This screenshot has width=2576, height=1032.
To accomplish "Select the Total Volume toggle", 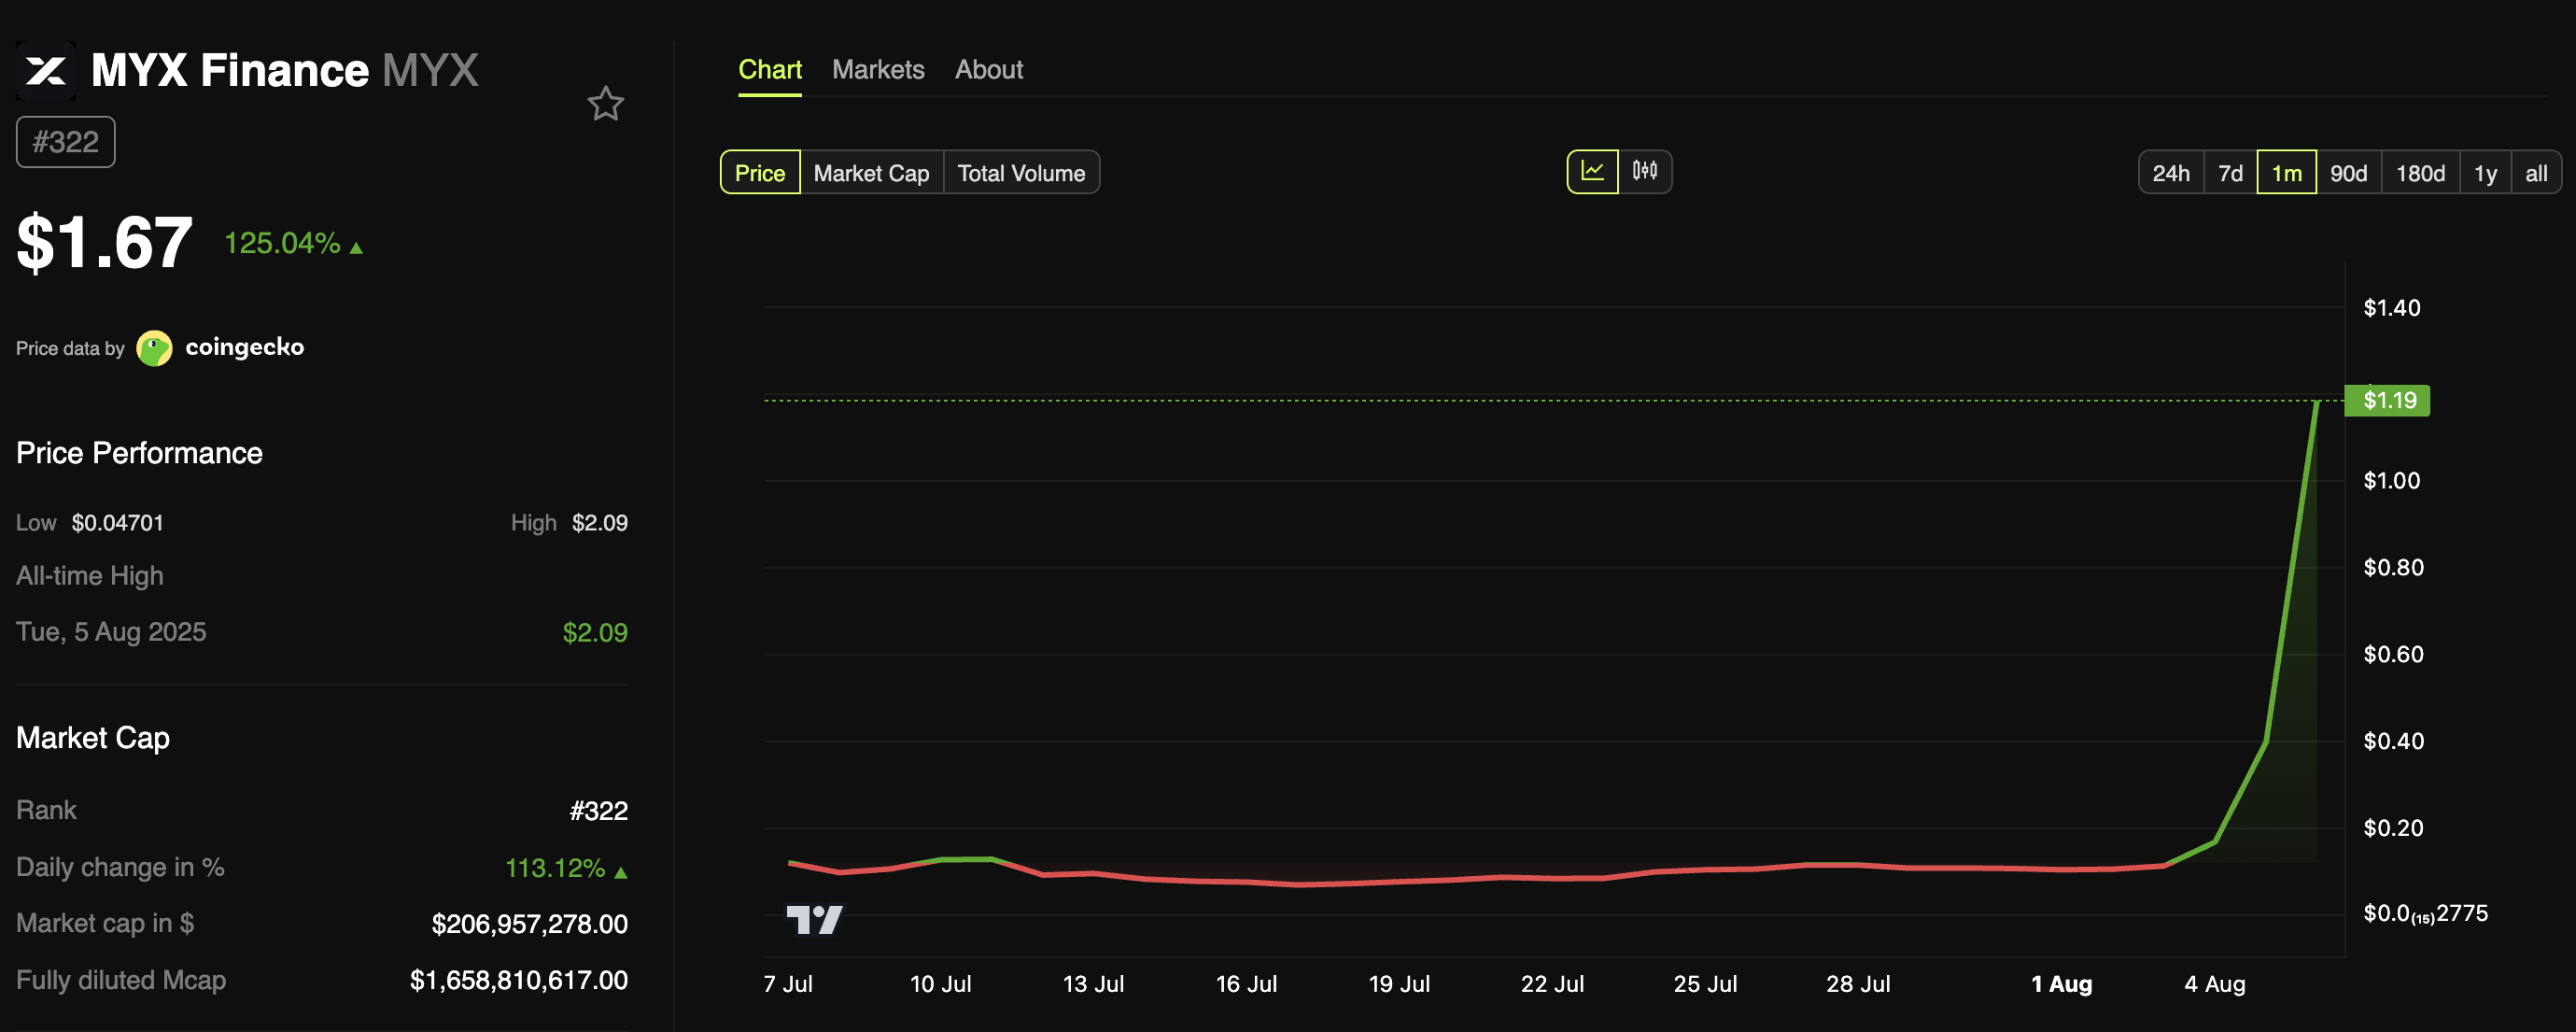I will coord(1021,173).
